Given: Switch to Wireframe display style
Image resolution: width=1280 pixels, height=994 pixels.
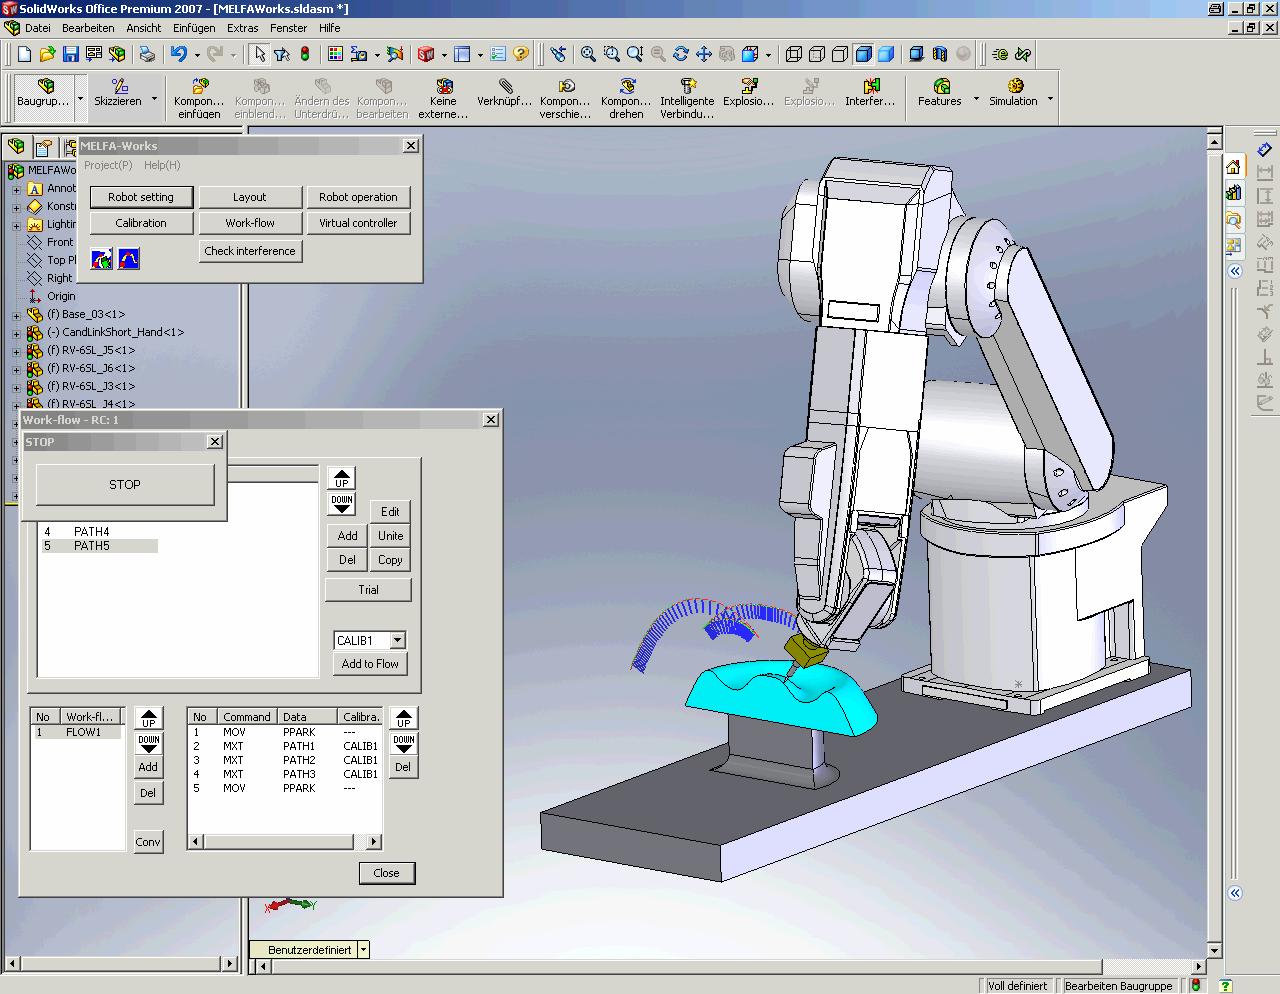Looking at the screenshot, I should [x=794, y=54].
